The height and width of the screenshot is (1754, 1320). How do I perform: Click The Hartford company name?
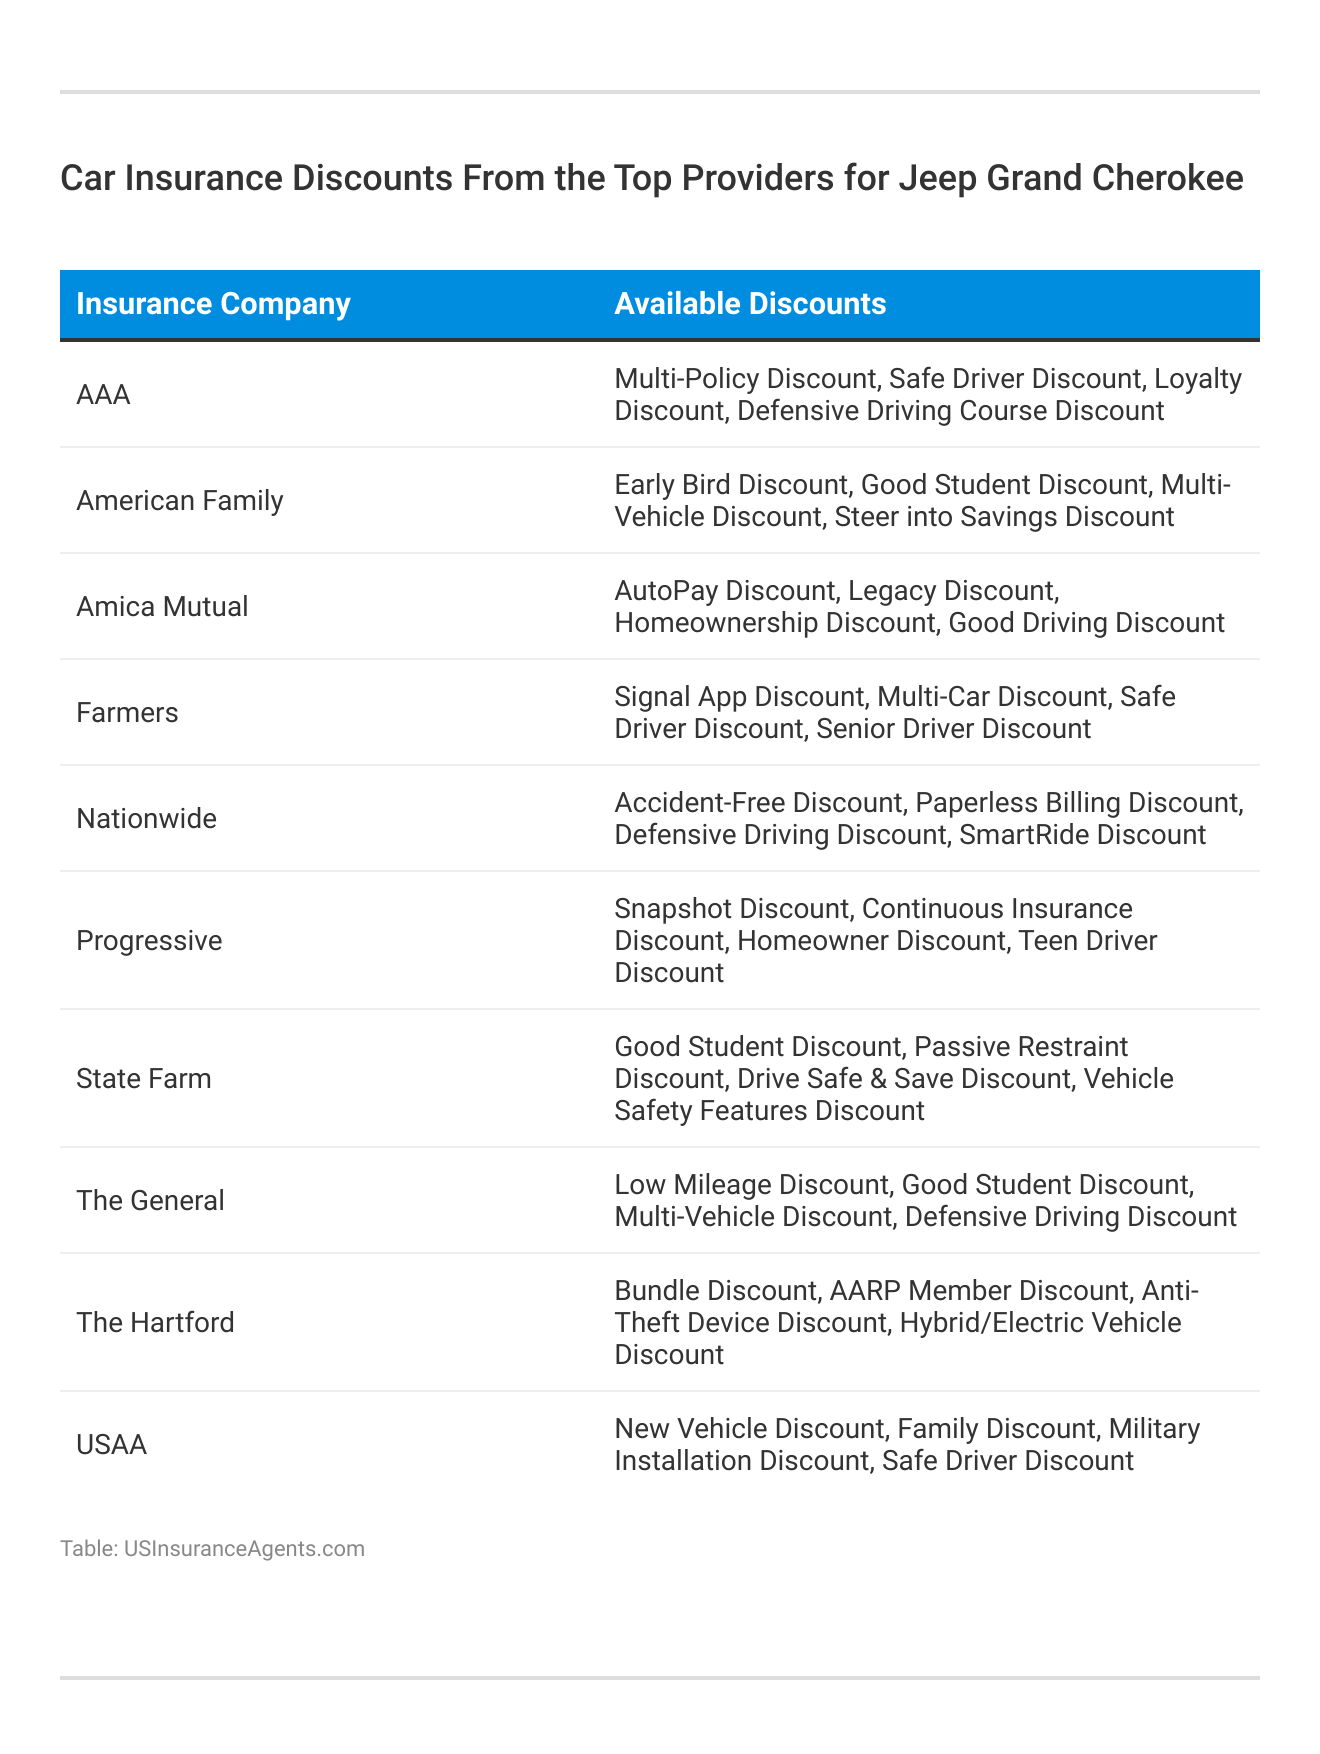(x=155, y=1322)
